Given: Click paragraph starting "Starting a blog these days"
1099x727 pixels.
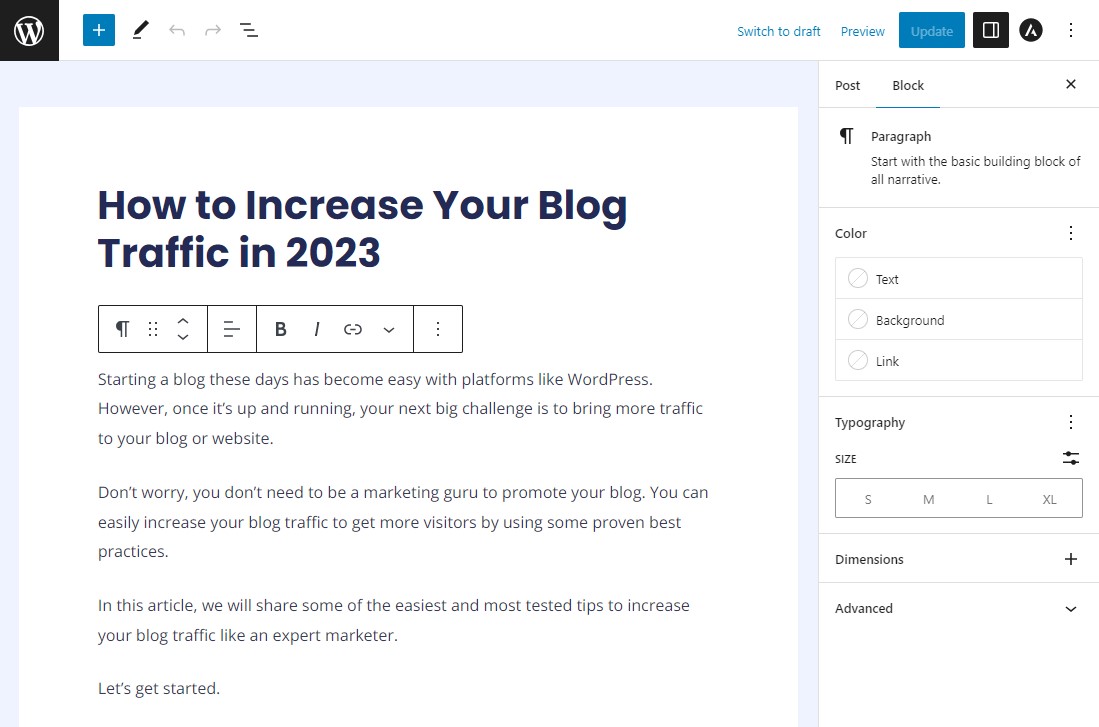Looking at the screenshot, I should (x=400, y=409).
